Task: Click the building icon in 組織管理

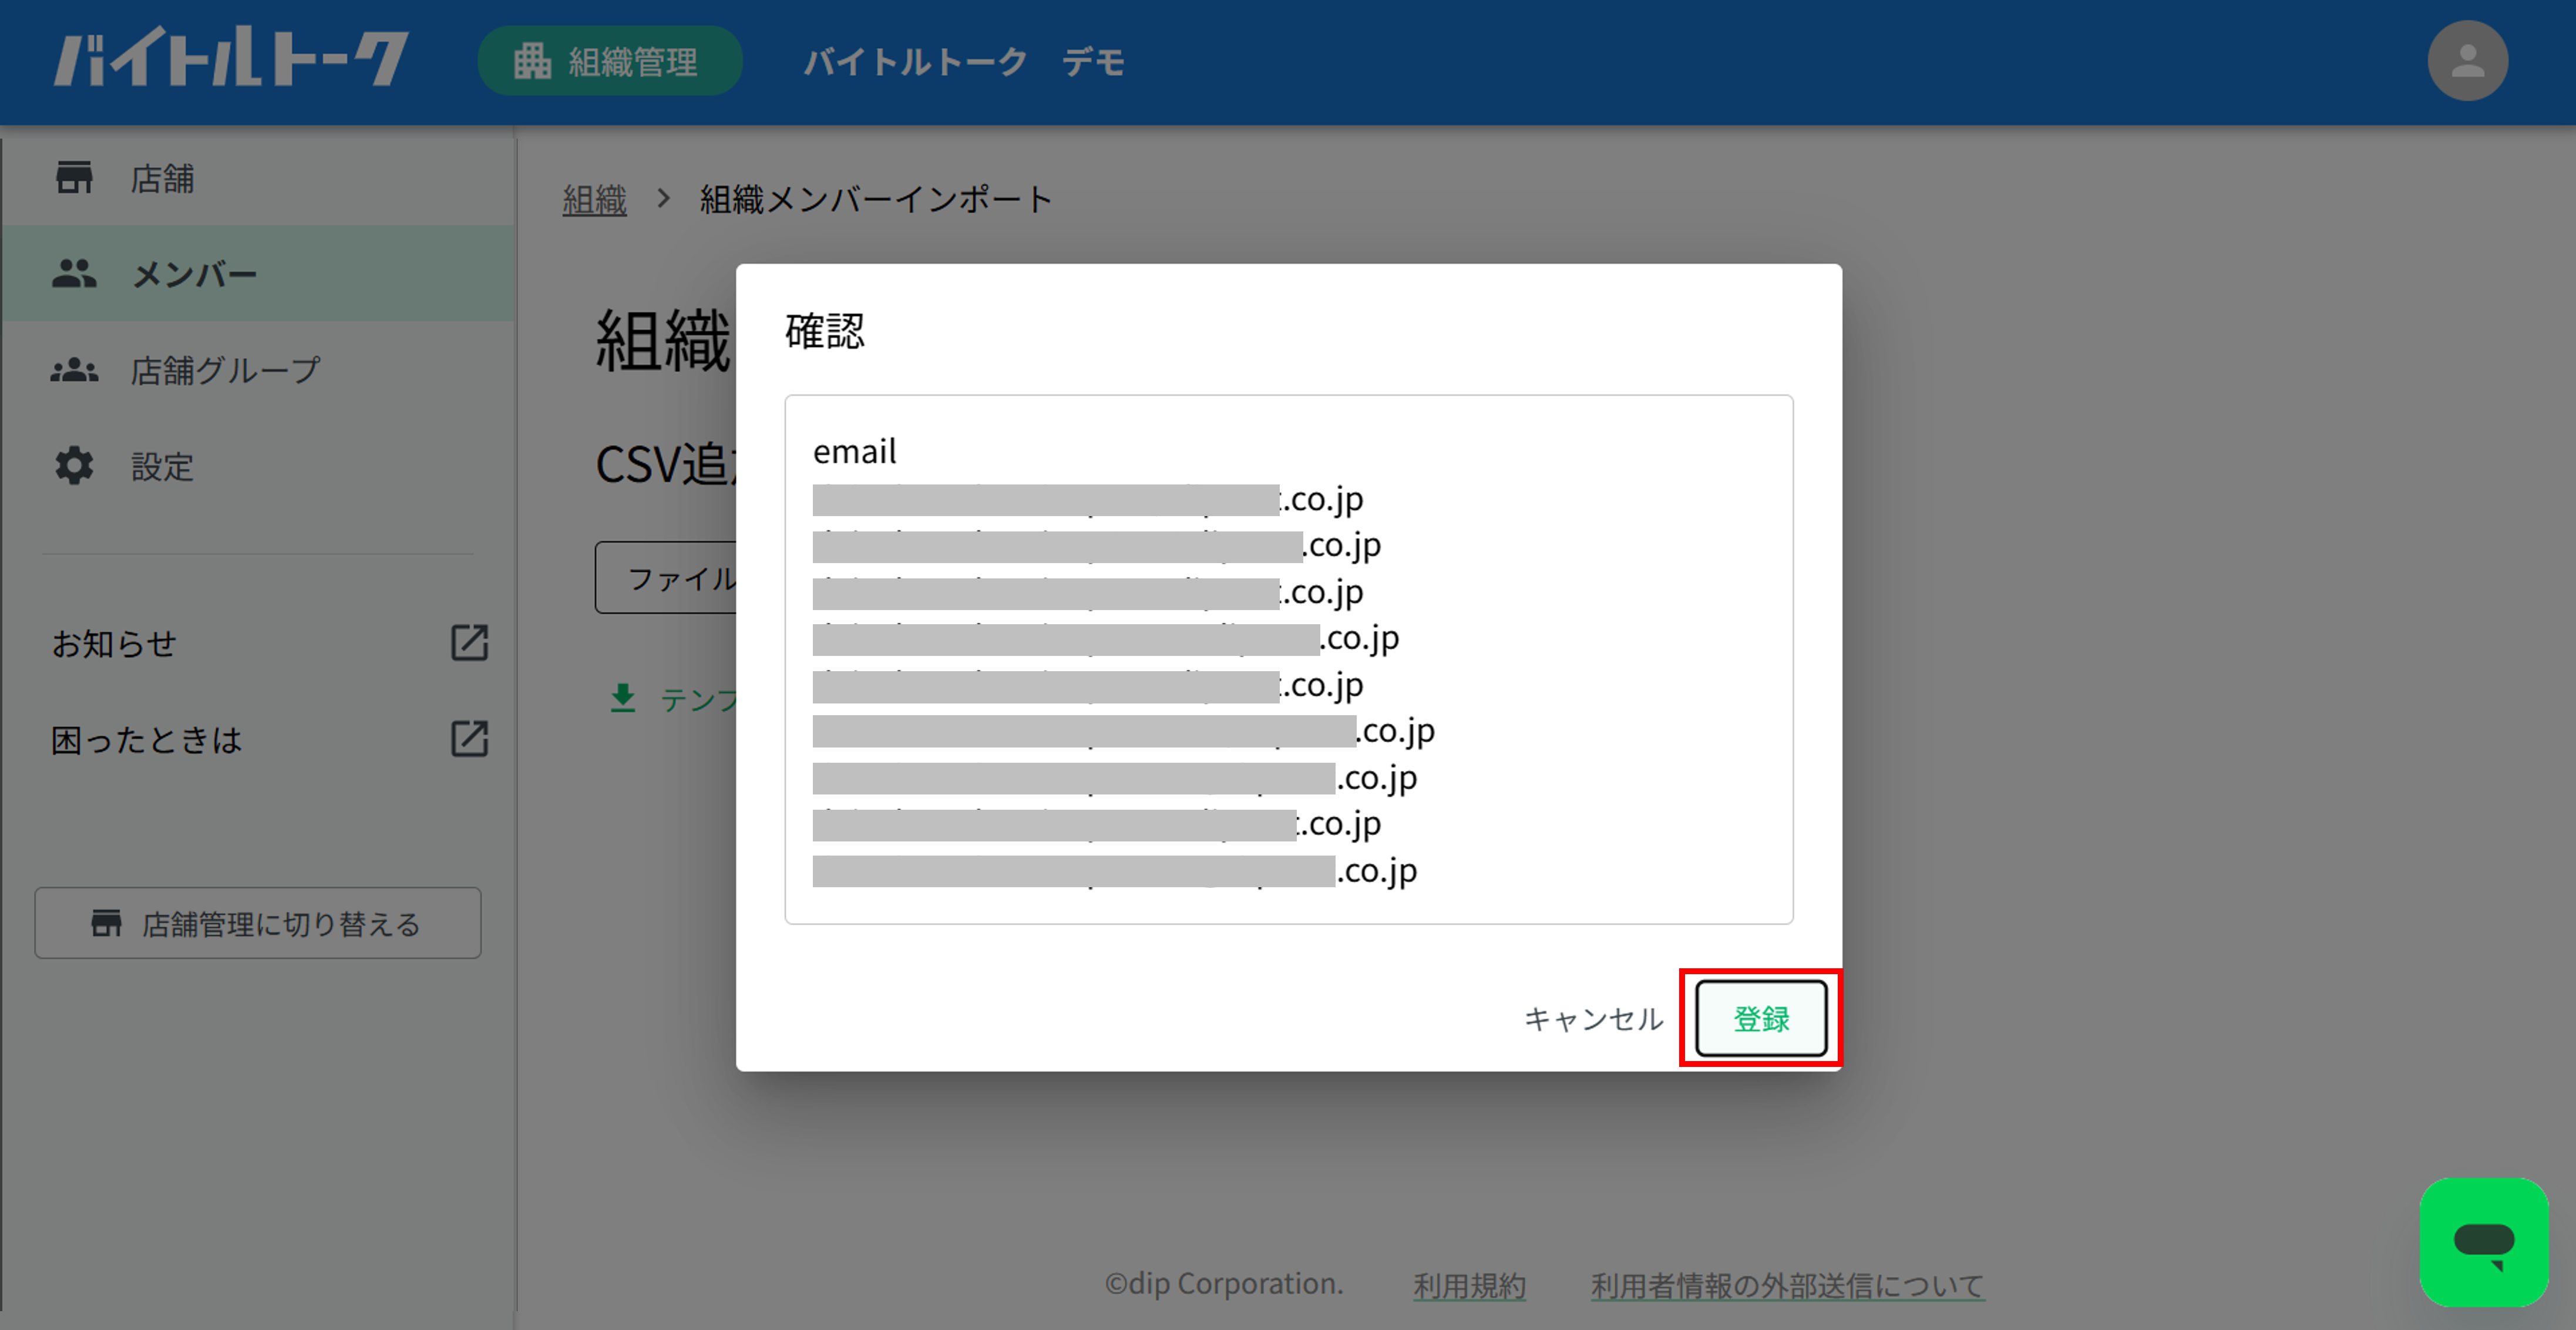Action: 532,61
